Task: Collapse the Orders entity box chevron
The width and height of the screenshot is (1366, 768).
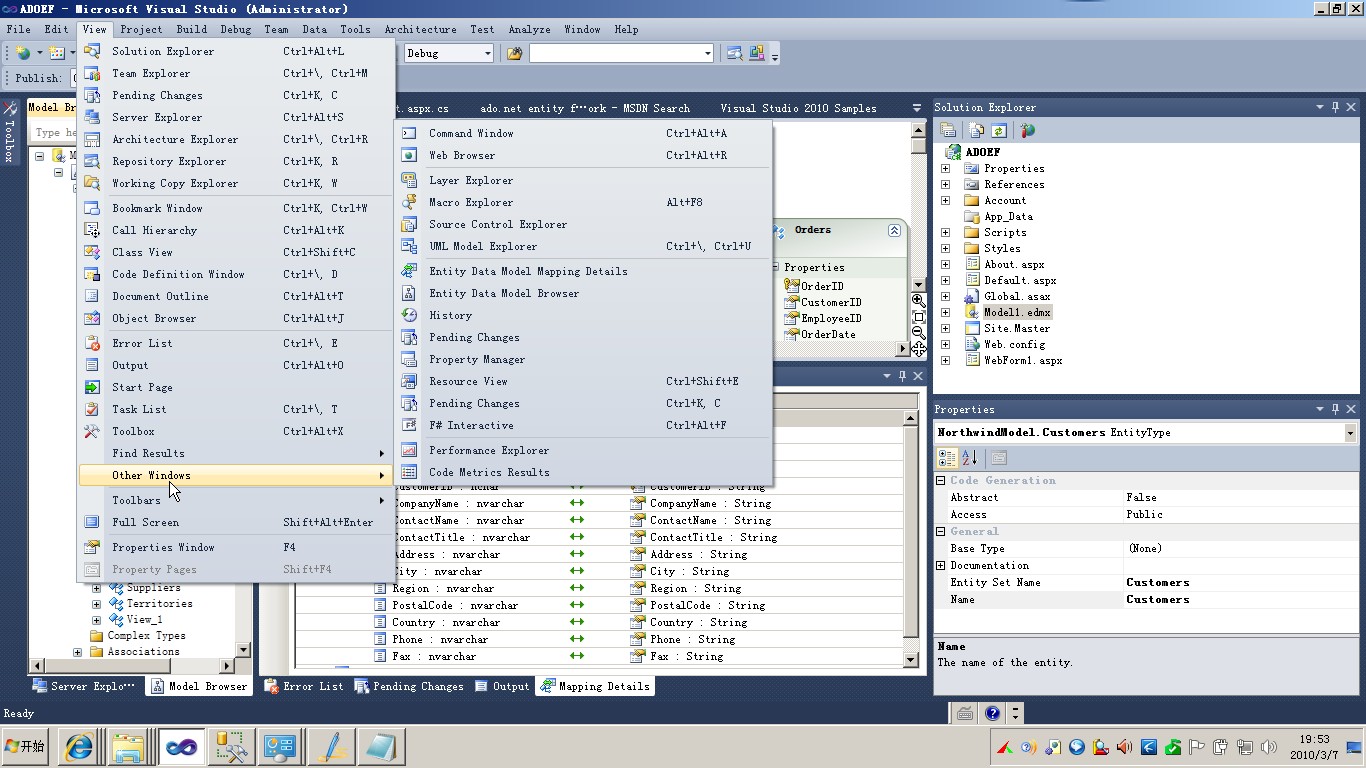Action: point(894,230)
